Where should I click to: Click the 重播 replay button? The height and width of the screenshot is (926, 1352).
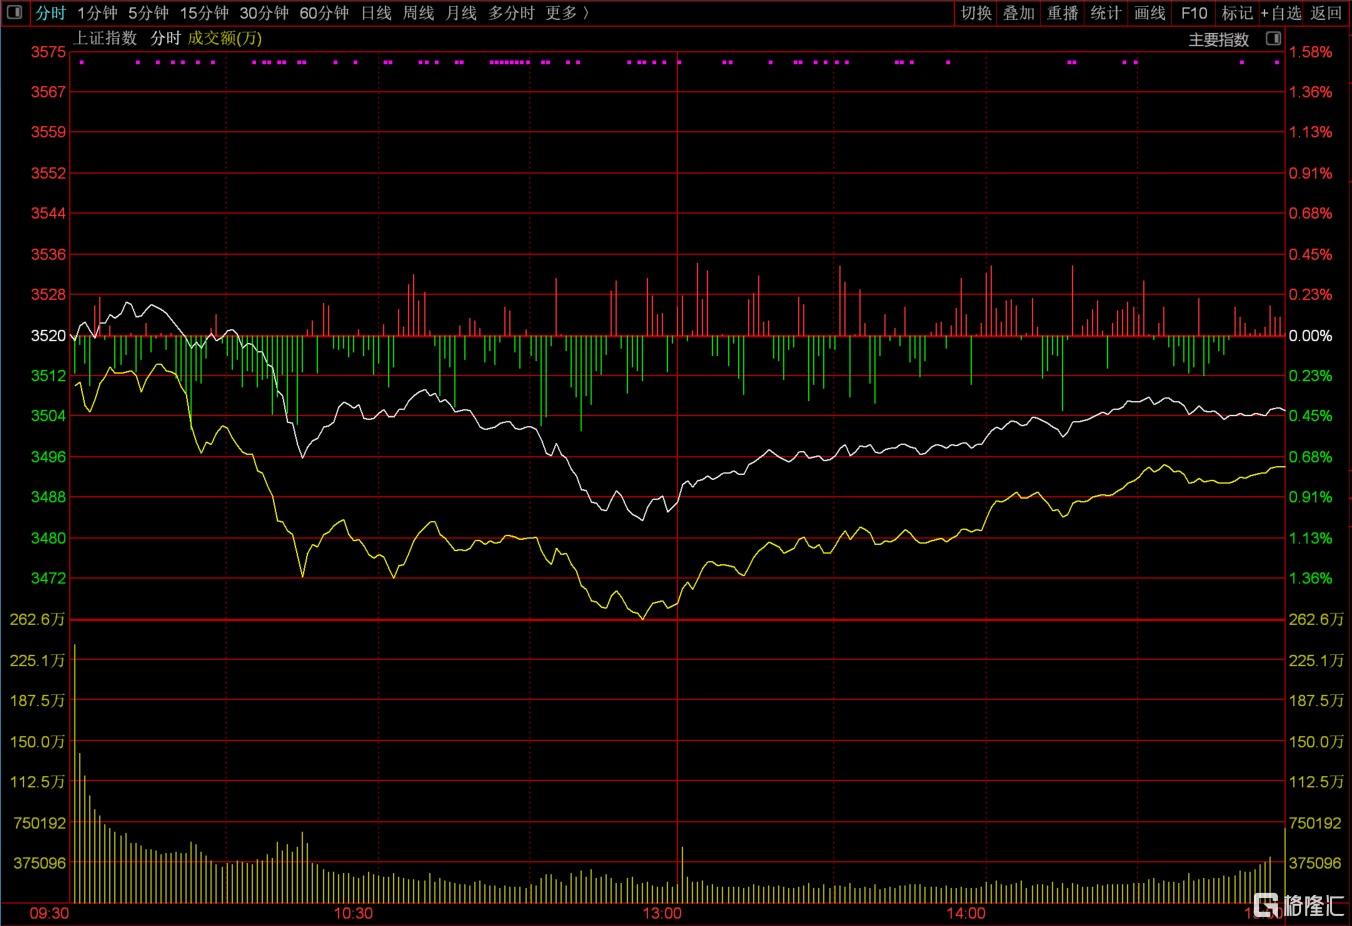(1063, 13)
